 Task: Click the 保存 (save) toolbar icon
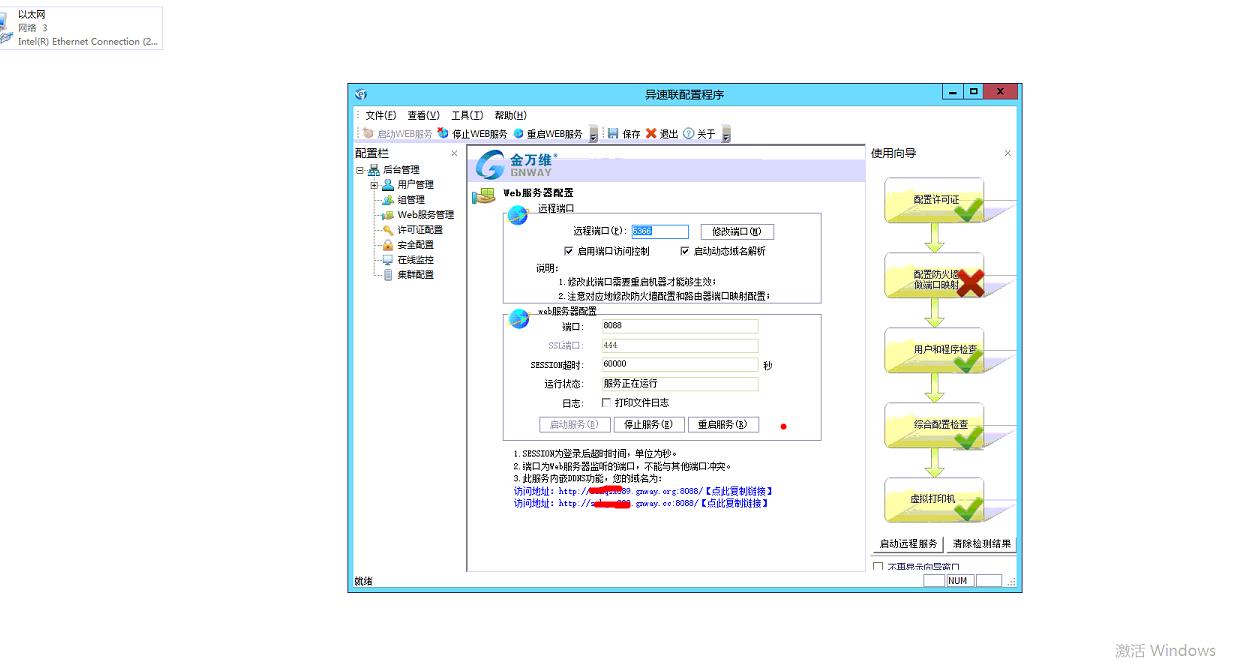point(613,133)
